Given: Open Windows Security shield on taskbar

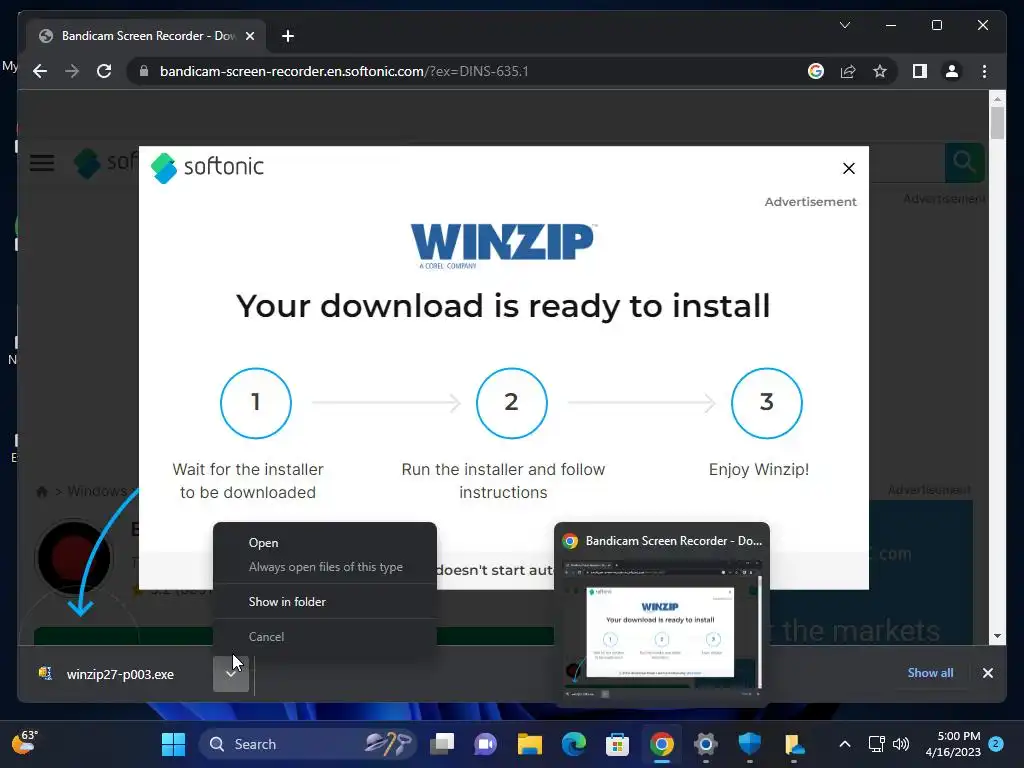Looking at the screenshot, I should click(750, 744).
